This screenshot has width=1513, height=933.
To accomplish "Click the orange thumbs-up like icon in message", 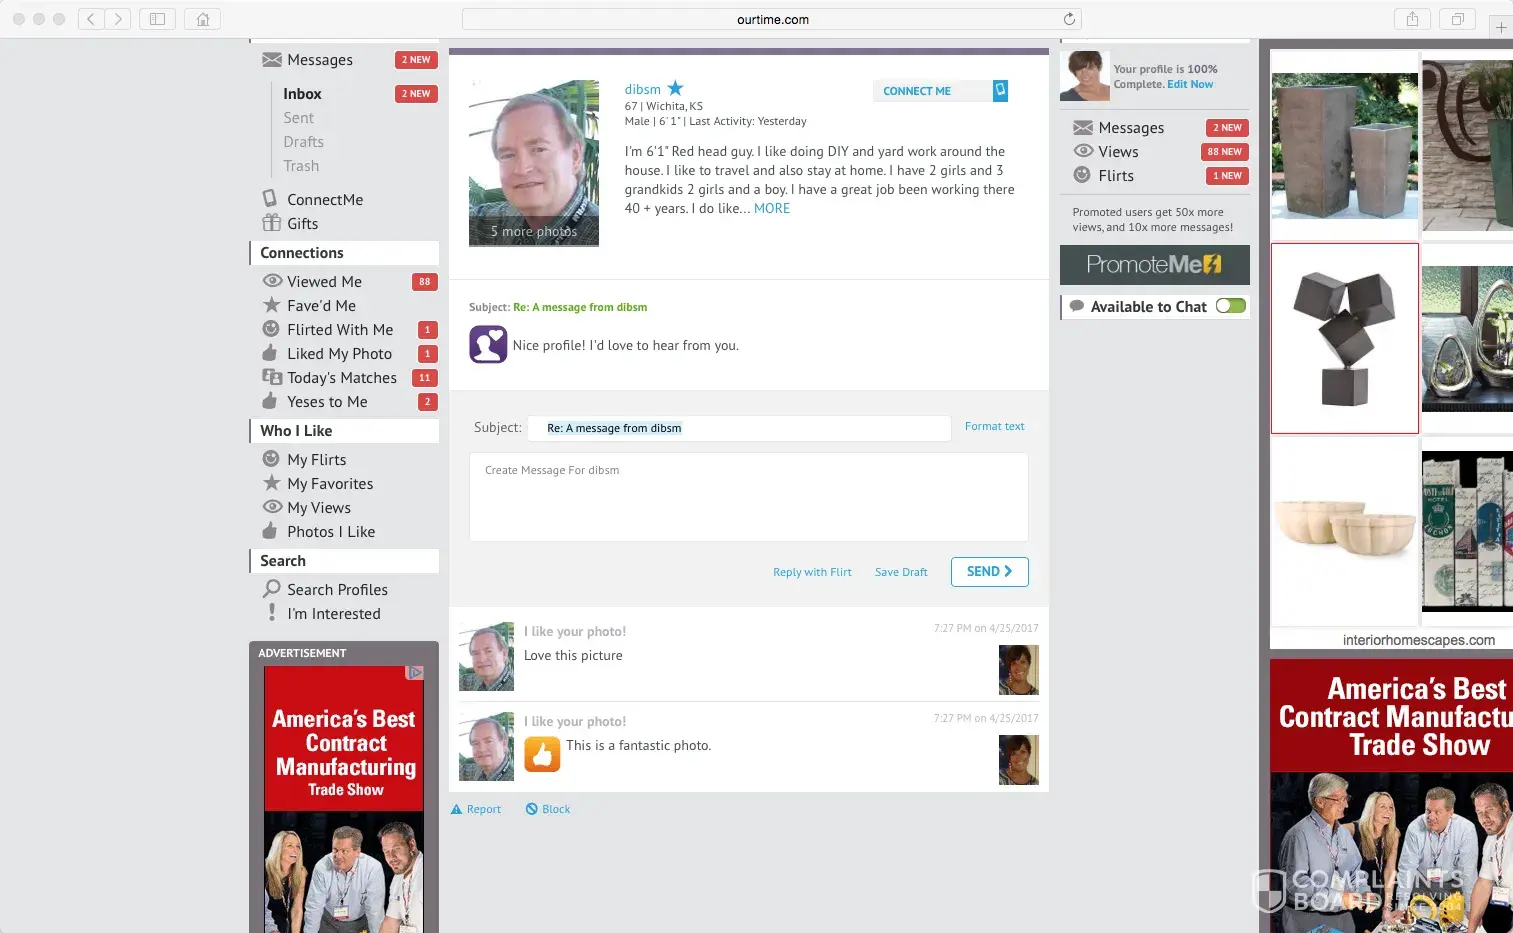I will coord(542,754).
